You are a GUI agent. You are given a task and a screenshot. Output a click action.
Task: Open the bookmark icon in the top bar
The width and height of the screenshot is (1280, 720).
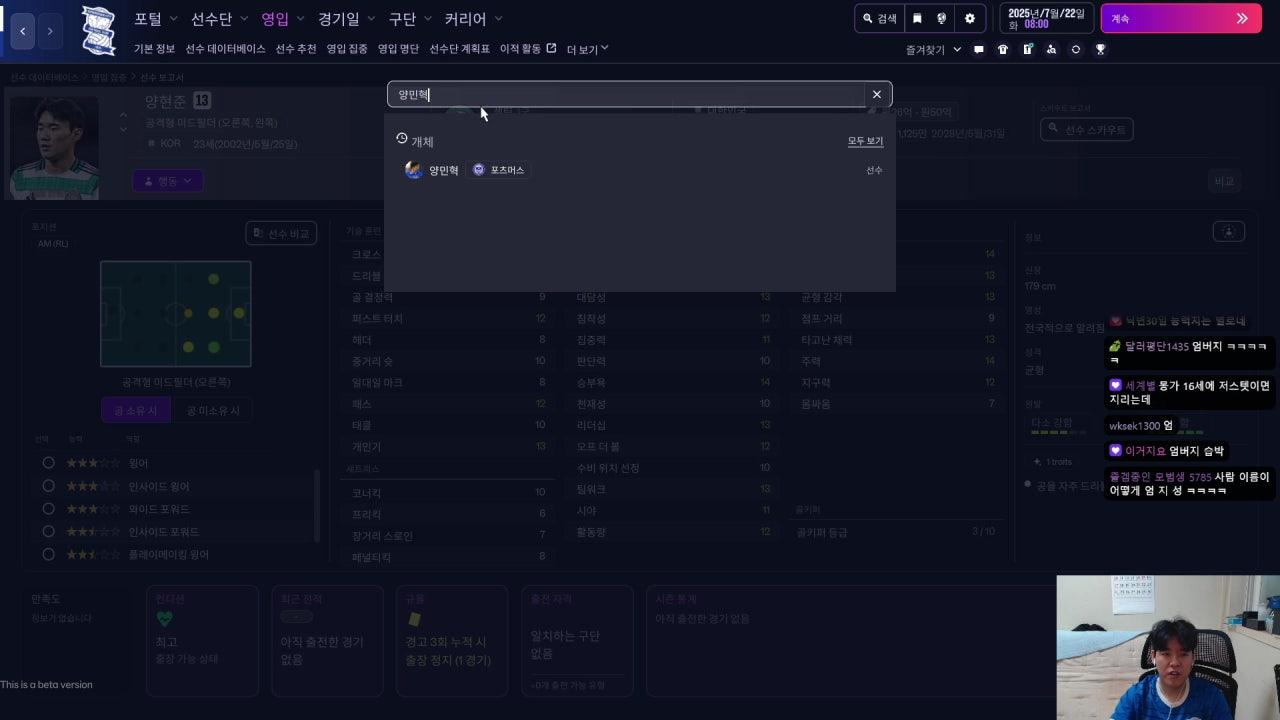click(917, 18)
